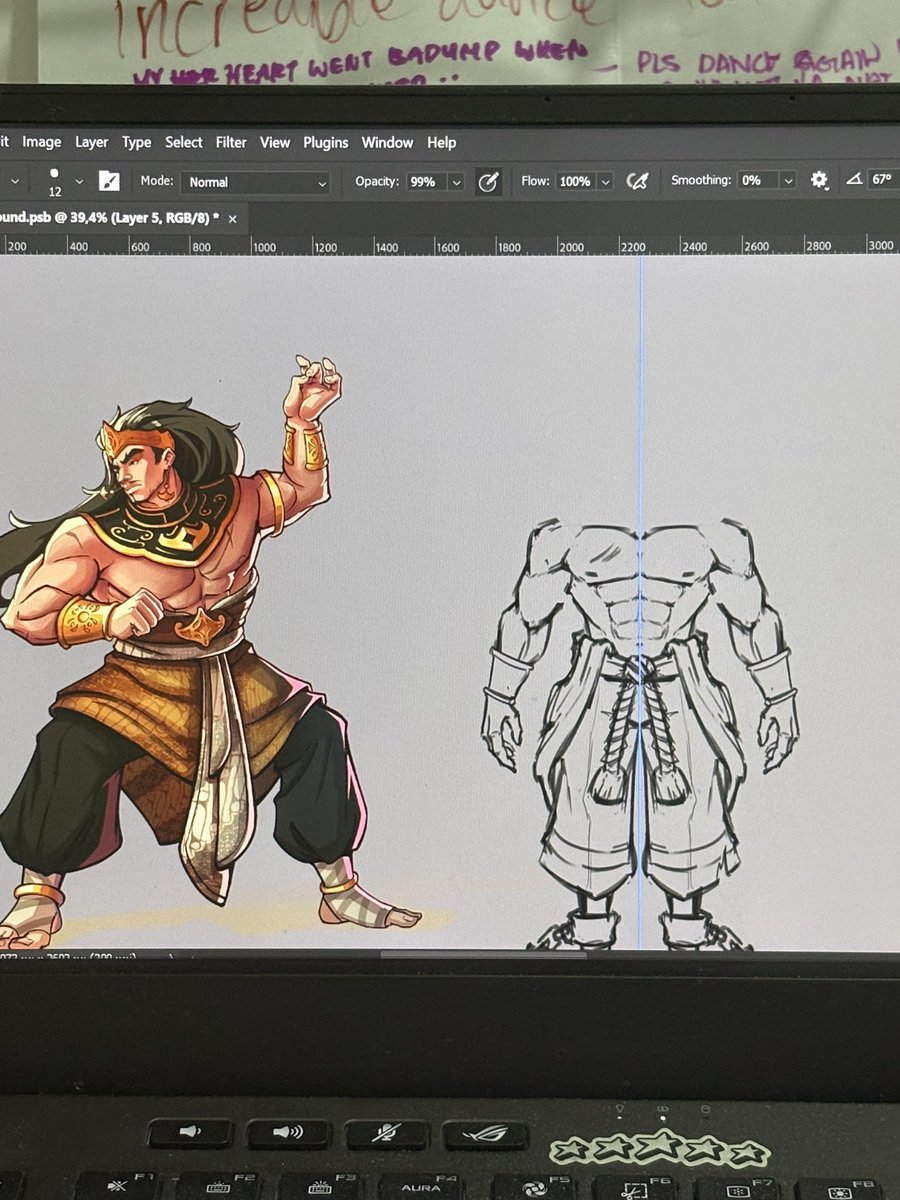This screenshot has width=900, height=1200.
Task: Open the Mode Normal blend dropdown
Action: pos(255,182)
